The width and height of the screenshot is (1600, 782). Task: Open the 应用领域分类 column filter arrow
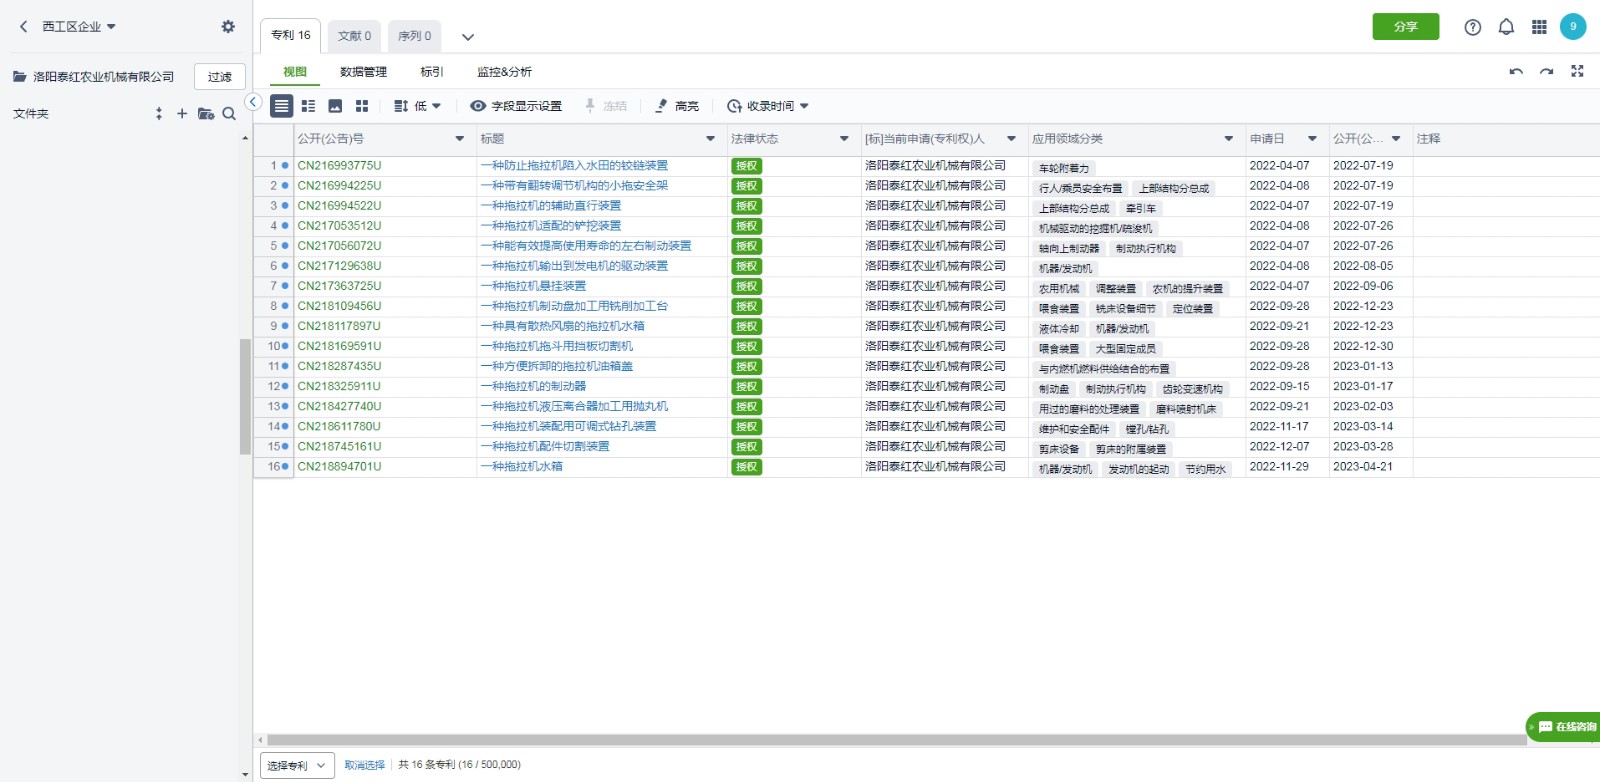coord(1229,139)
